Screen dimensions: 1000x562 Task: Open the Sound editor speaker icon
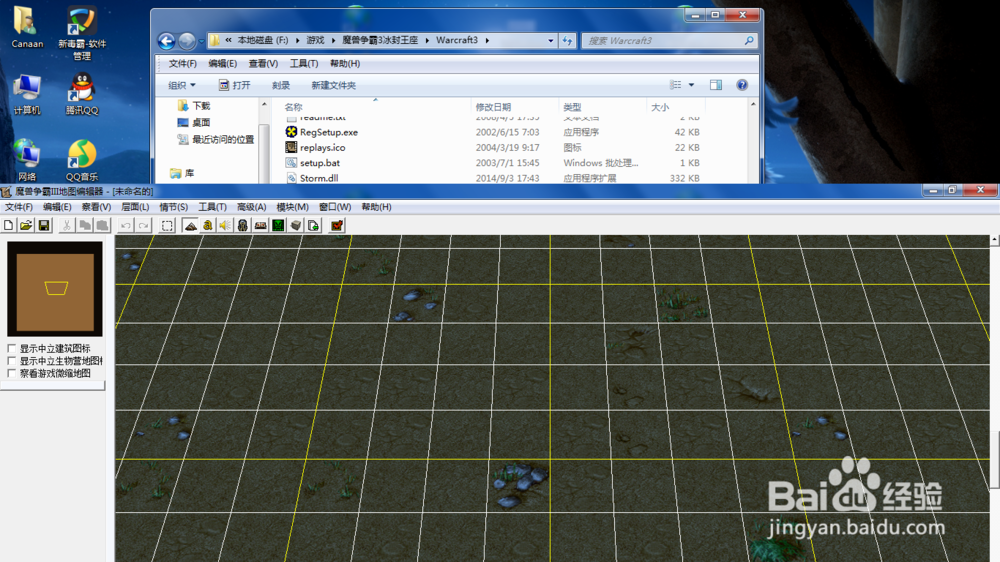pyautogui.click(x=225, y=225)
